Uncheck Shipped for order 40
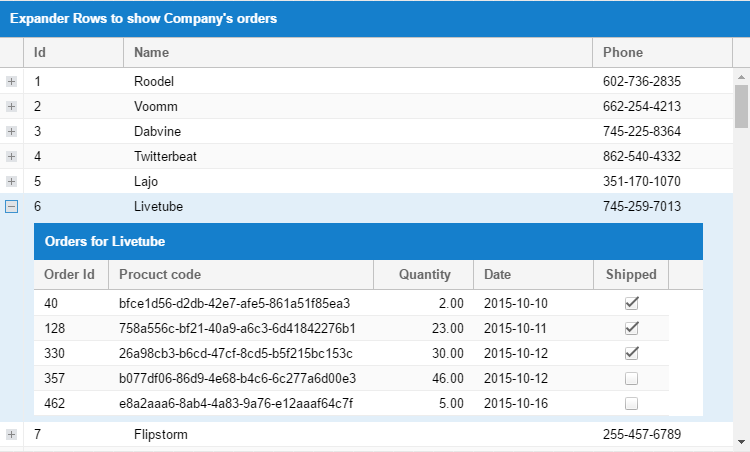 pos(631,303)
